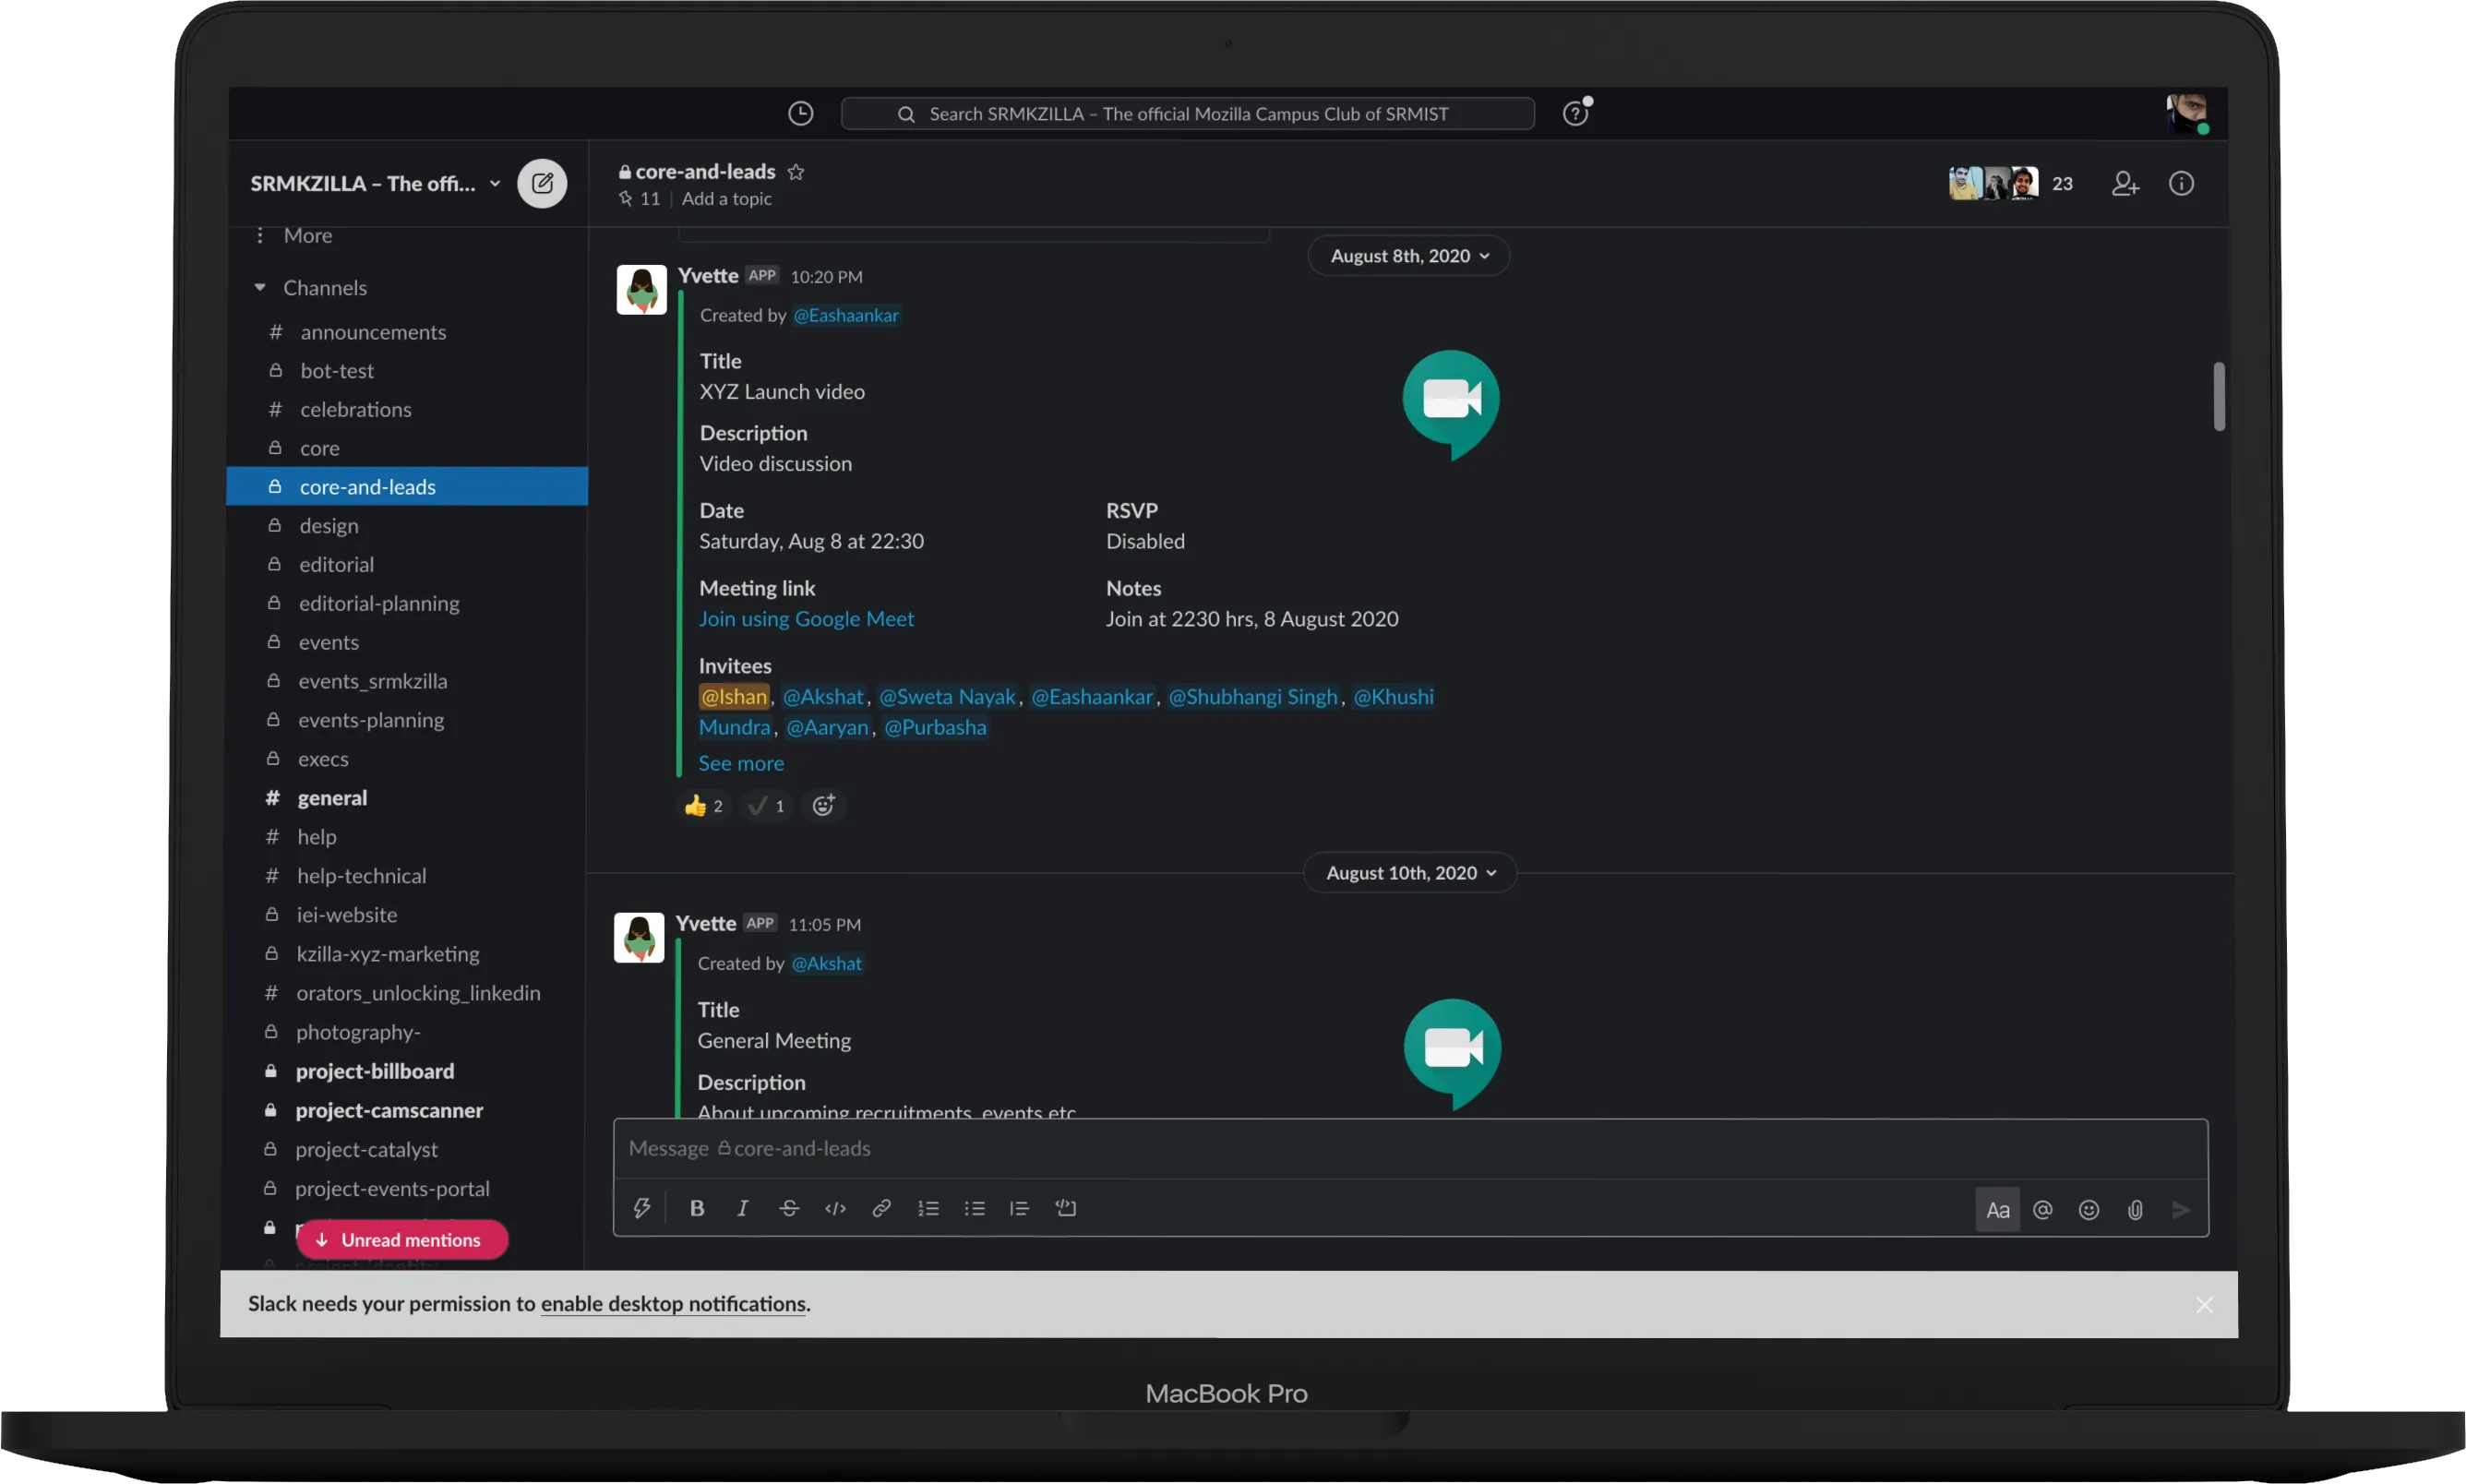Expand invitees with See more
Image resolution: width=2466 pixels, height=1484 pixels.
[x=741, y=764]
